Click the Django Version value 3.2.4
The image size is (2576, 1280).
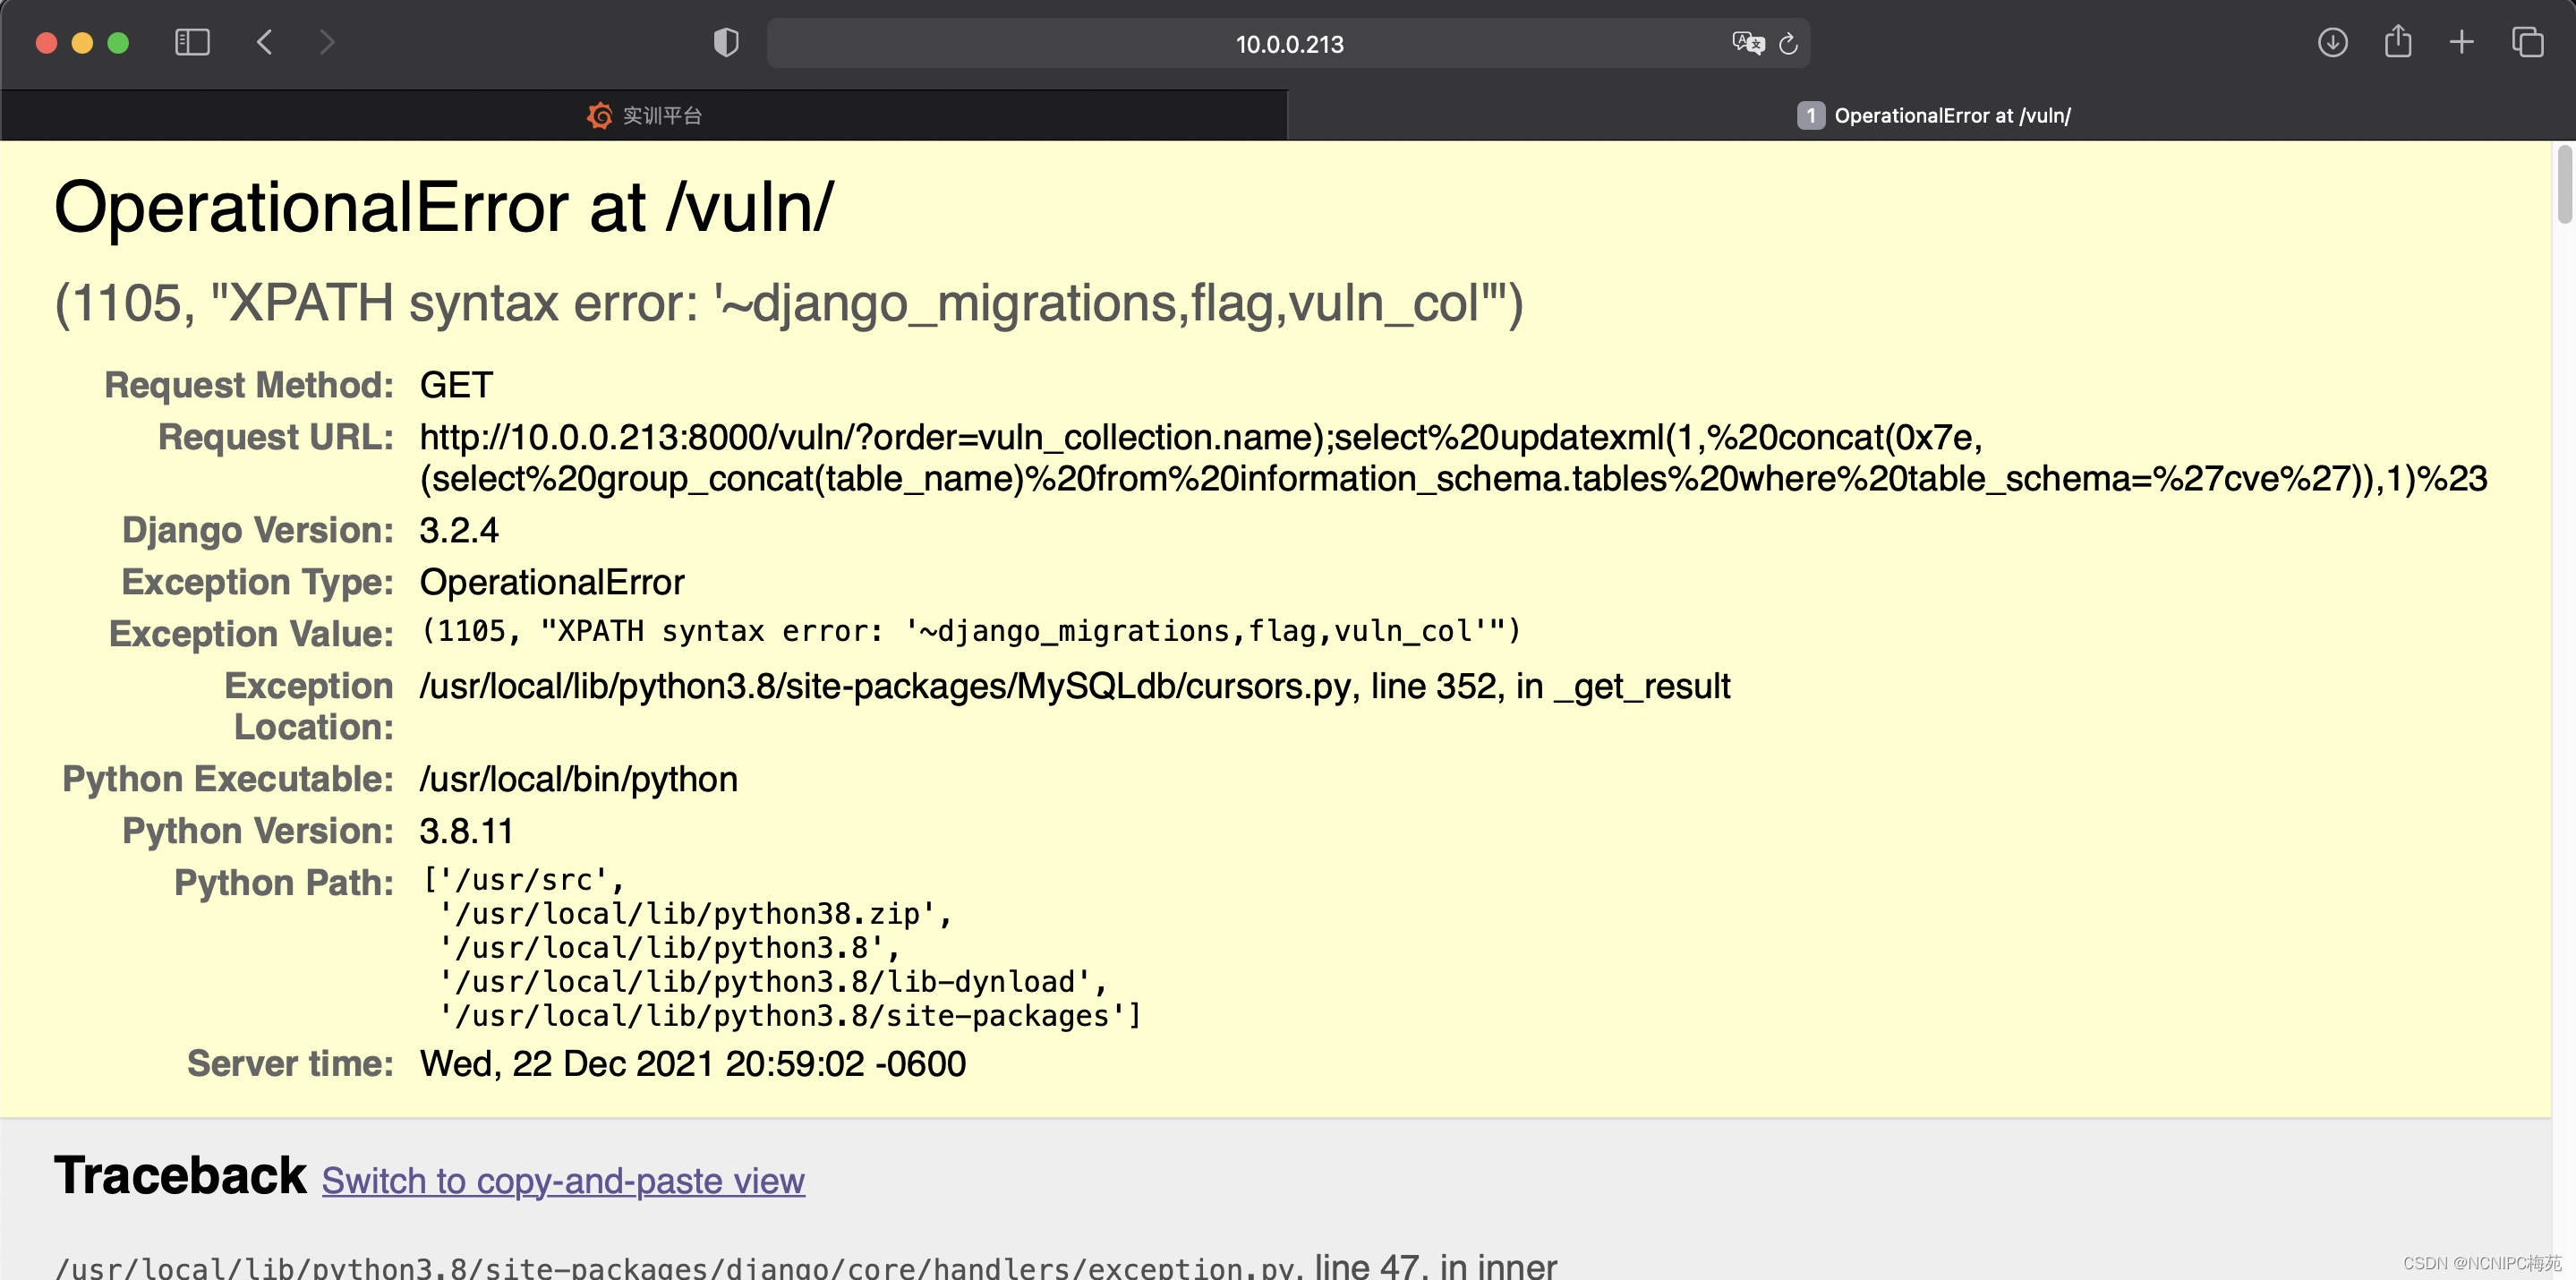point(458,530)
